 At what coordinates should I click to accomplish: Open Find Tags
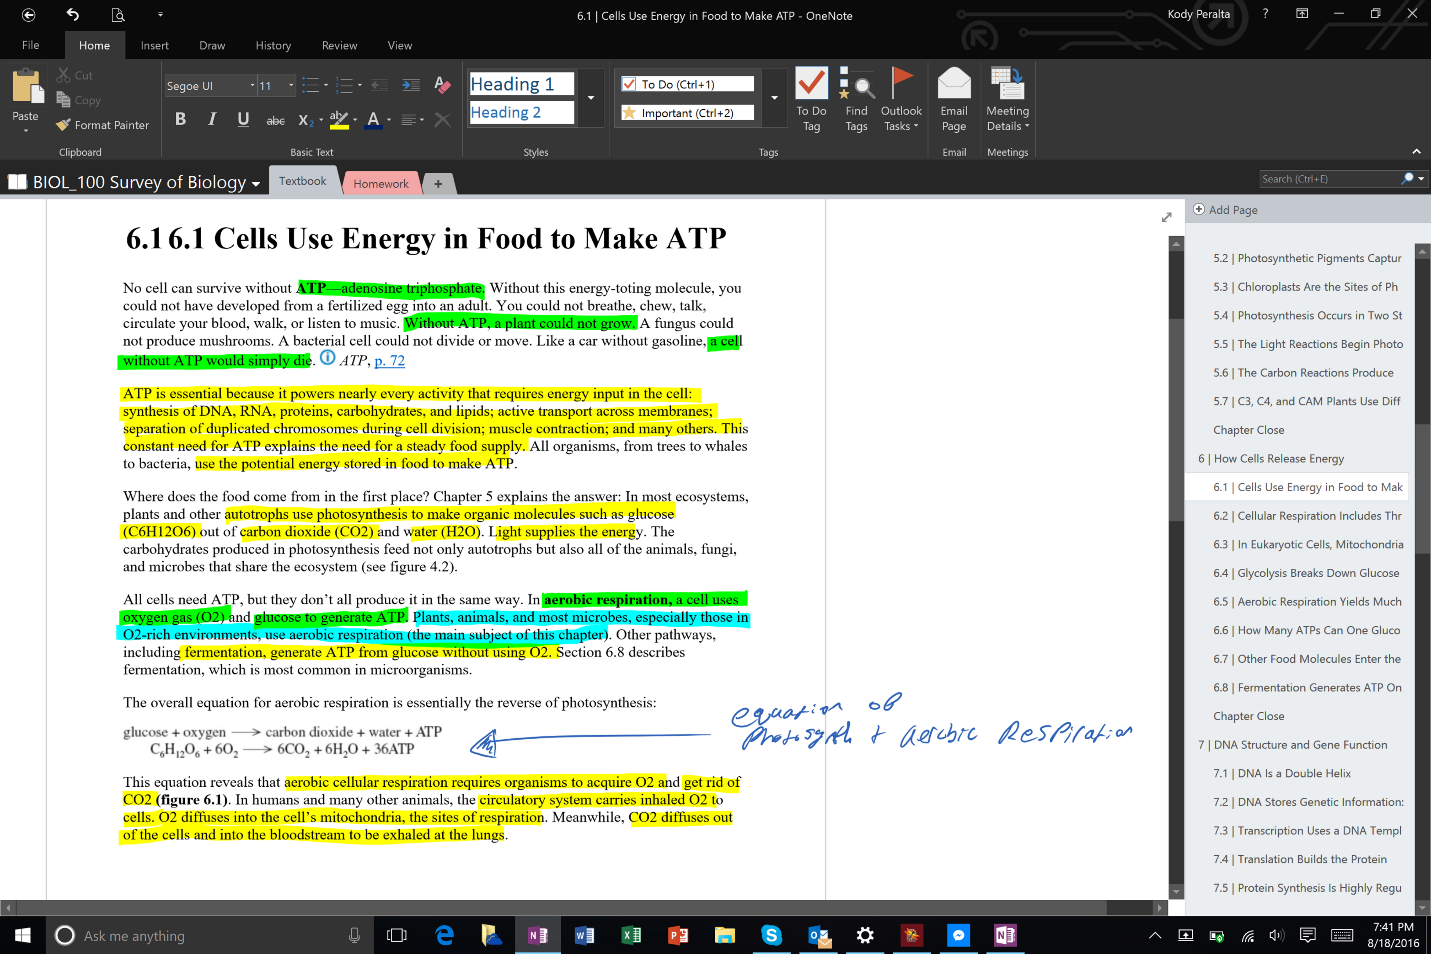(856, 99)
